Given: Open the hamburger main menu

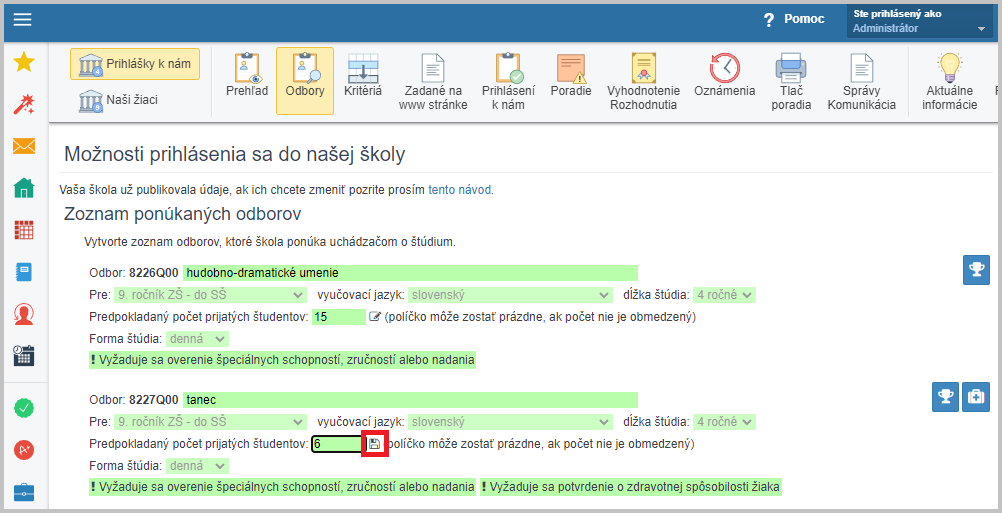Looking at the screenshot, I should point(22,20).
